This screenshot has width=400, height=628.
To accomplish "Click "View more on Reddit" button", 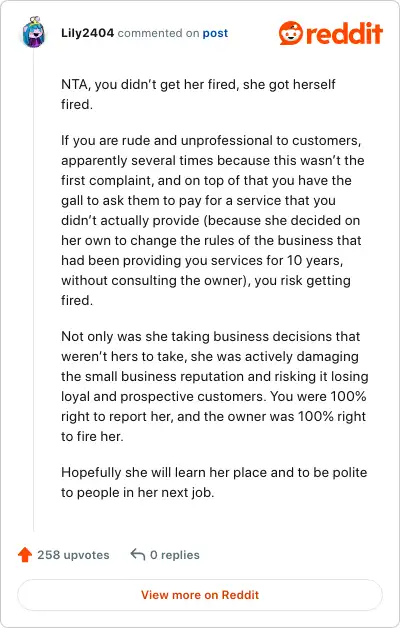I will pyautogui.click(x=200, y=595).
